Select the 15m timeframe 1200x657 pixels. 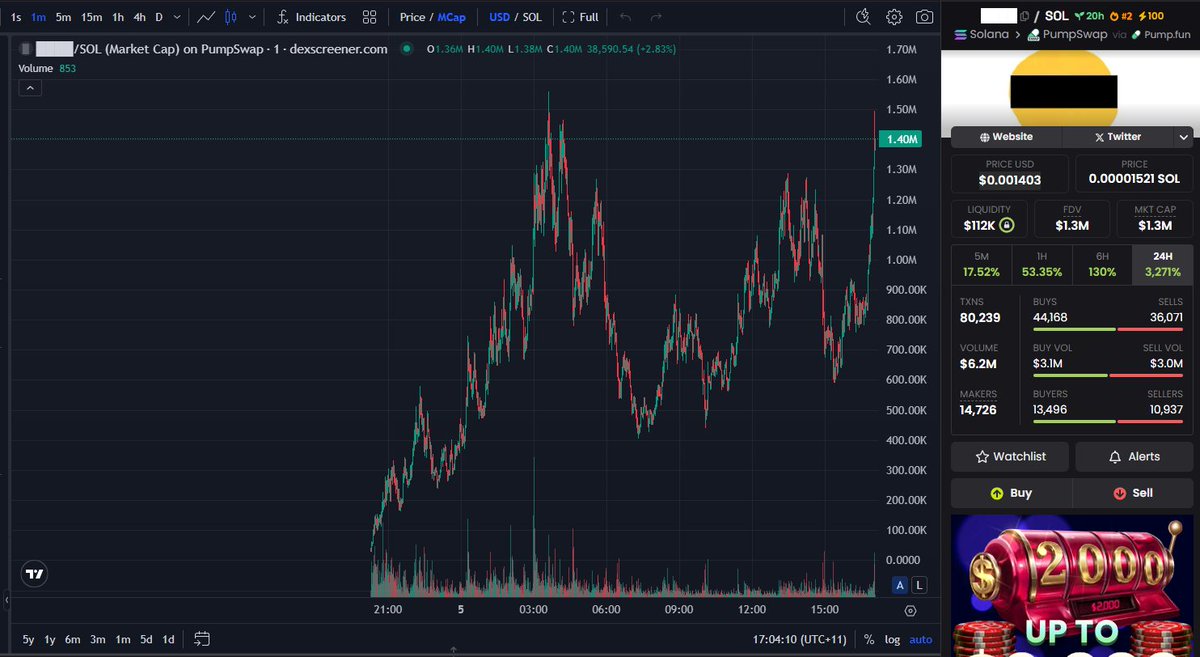[91, 17]
